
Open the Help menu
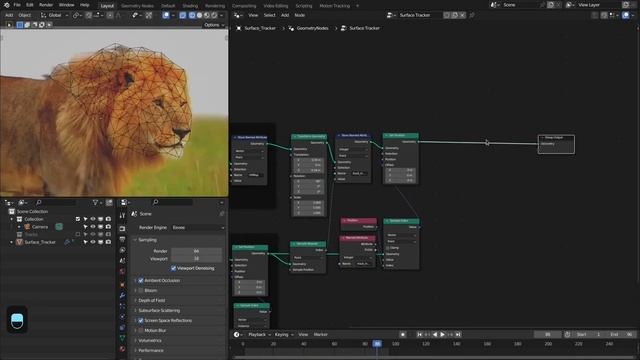point(84,5)
